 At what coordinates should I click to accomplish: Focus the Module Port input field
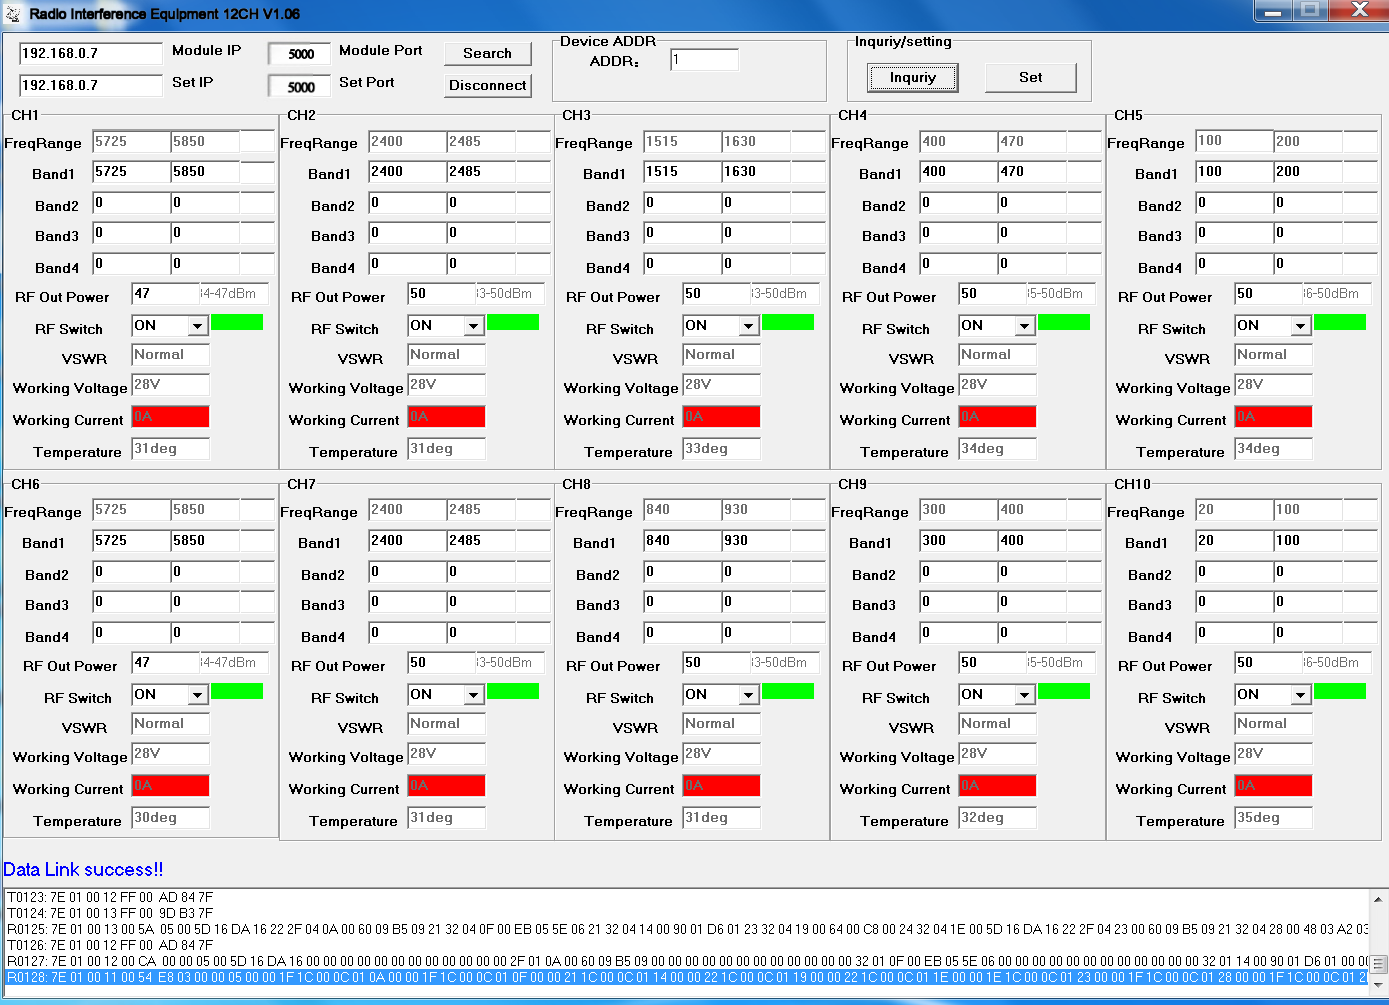[x=300, y=54]
